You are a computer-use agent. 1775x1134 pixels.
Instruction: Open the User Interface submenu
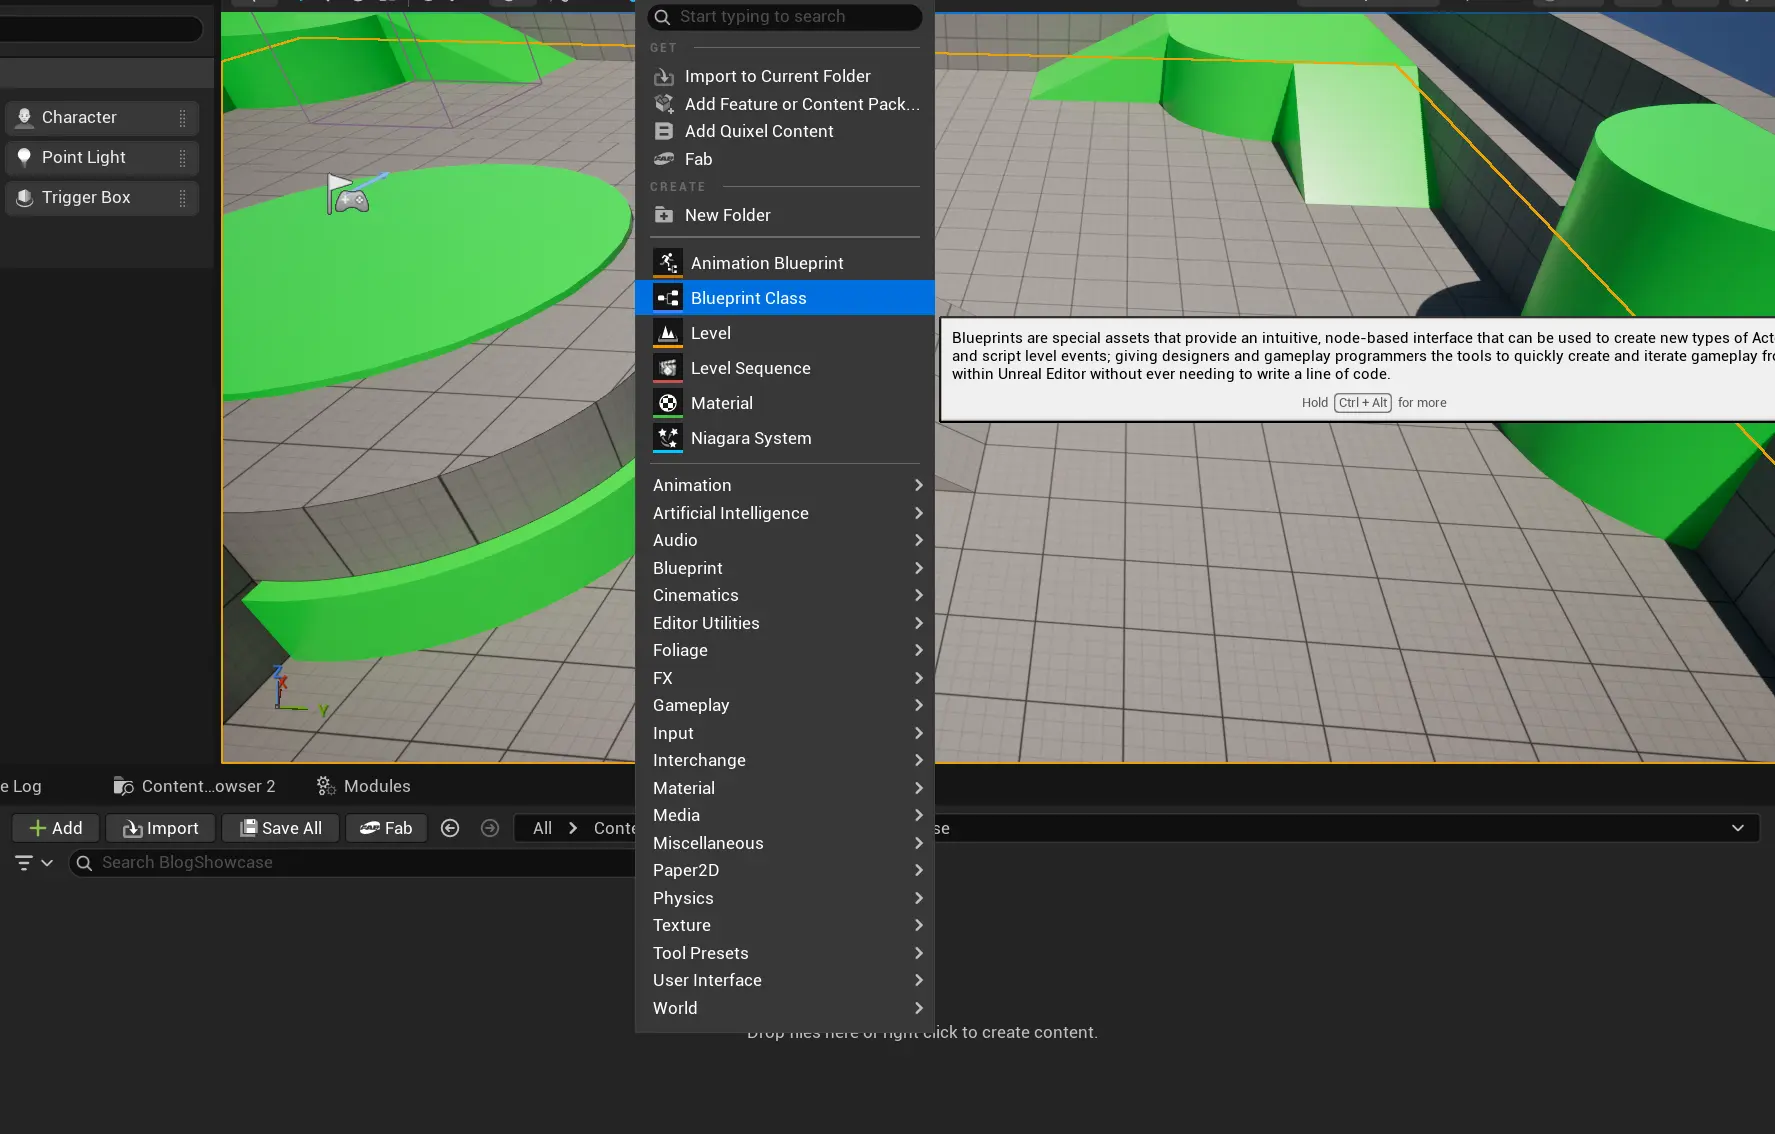(x=785, y=980)
